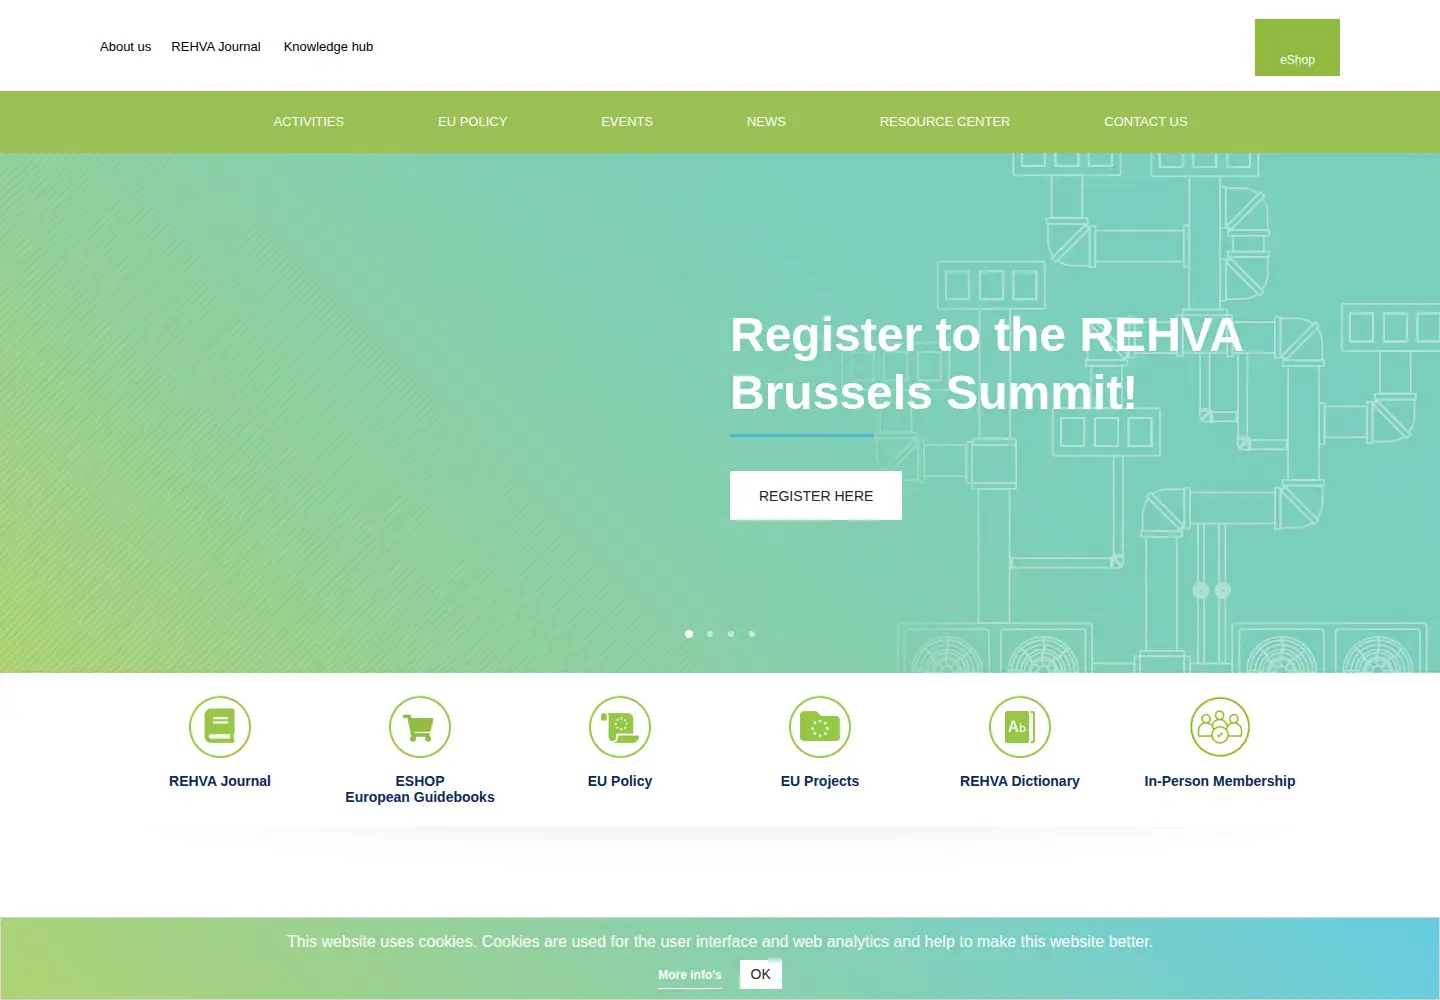Open the Resource Center menu
Image resolution: width=1440 pixels, height=1000 pixels.
point(945,122)
